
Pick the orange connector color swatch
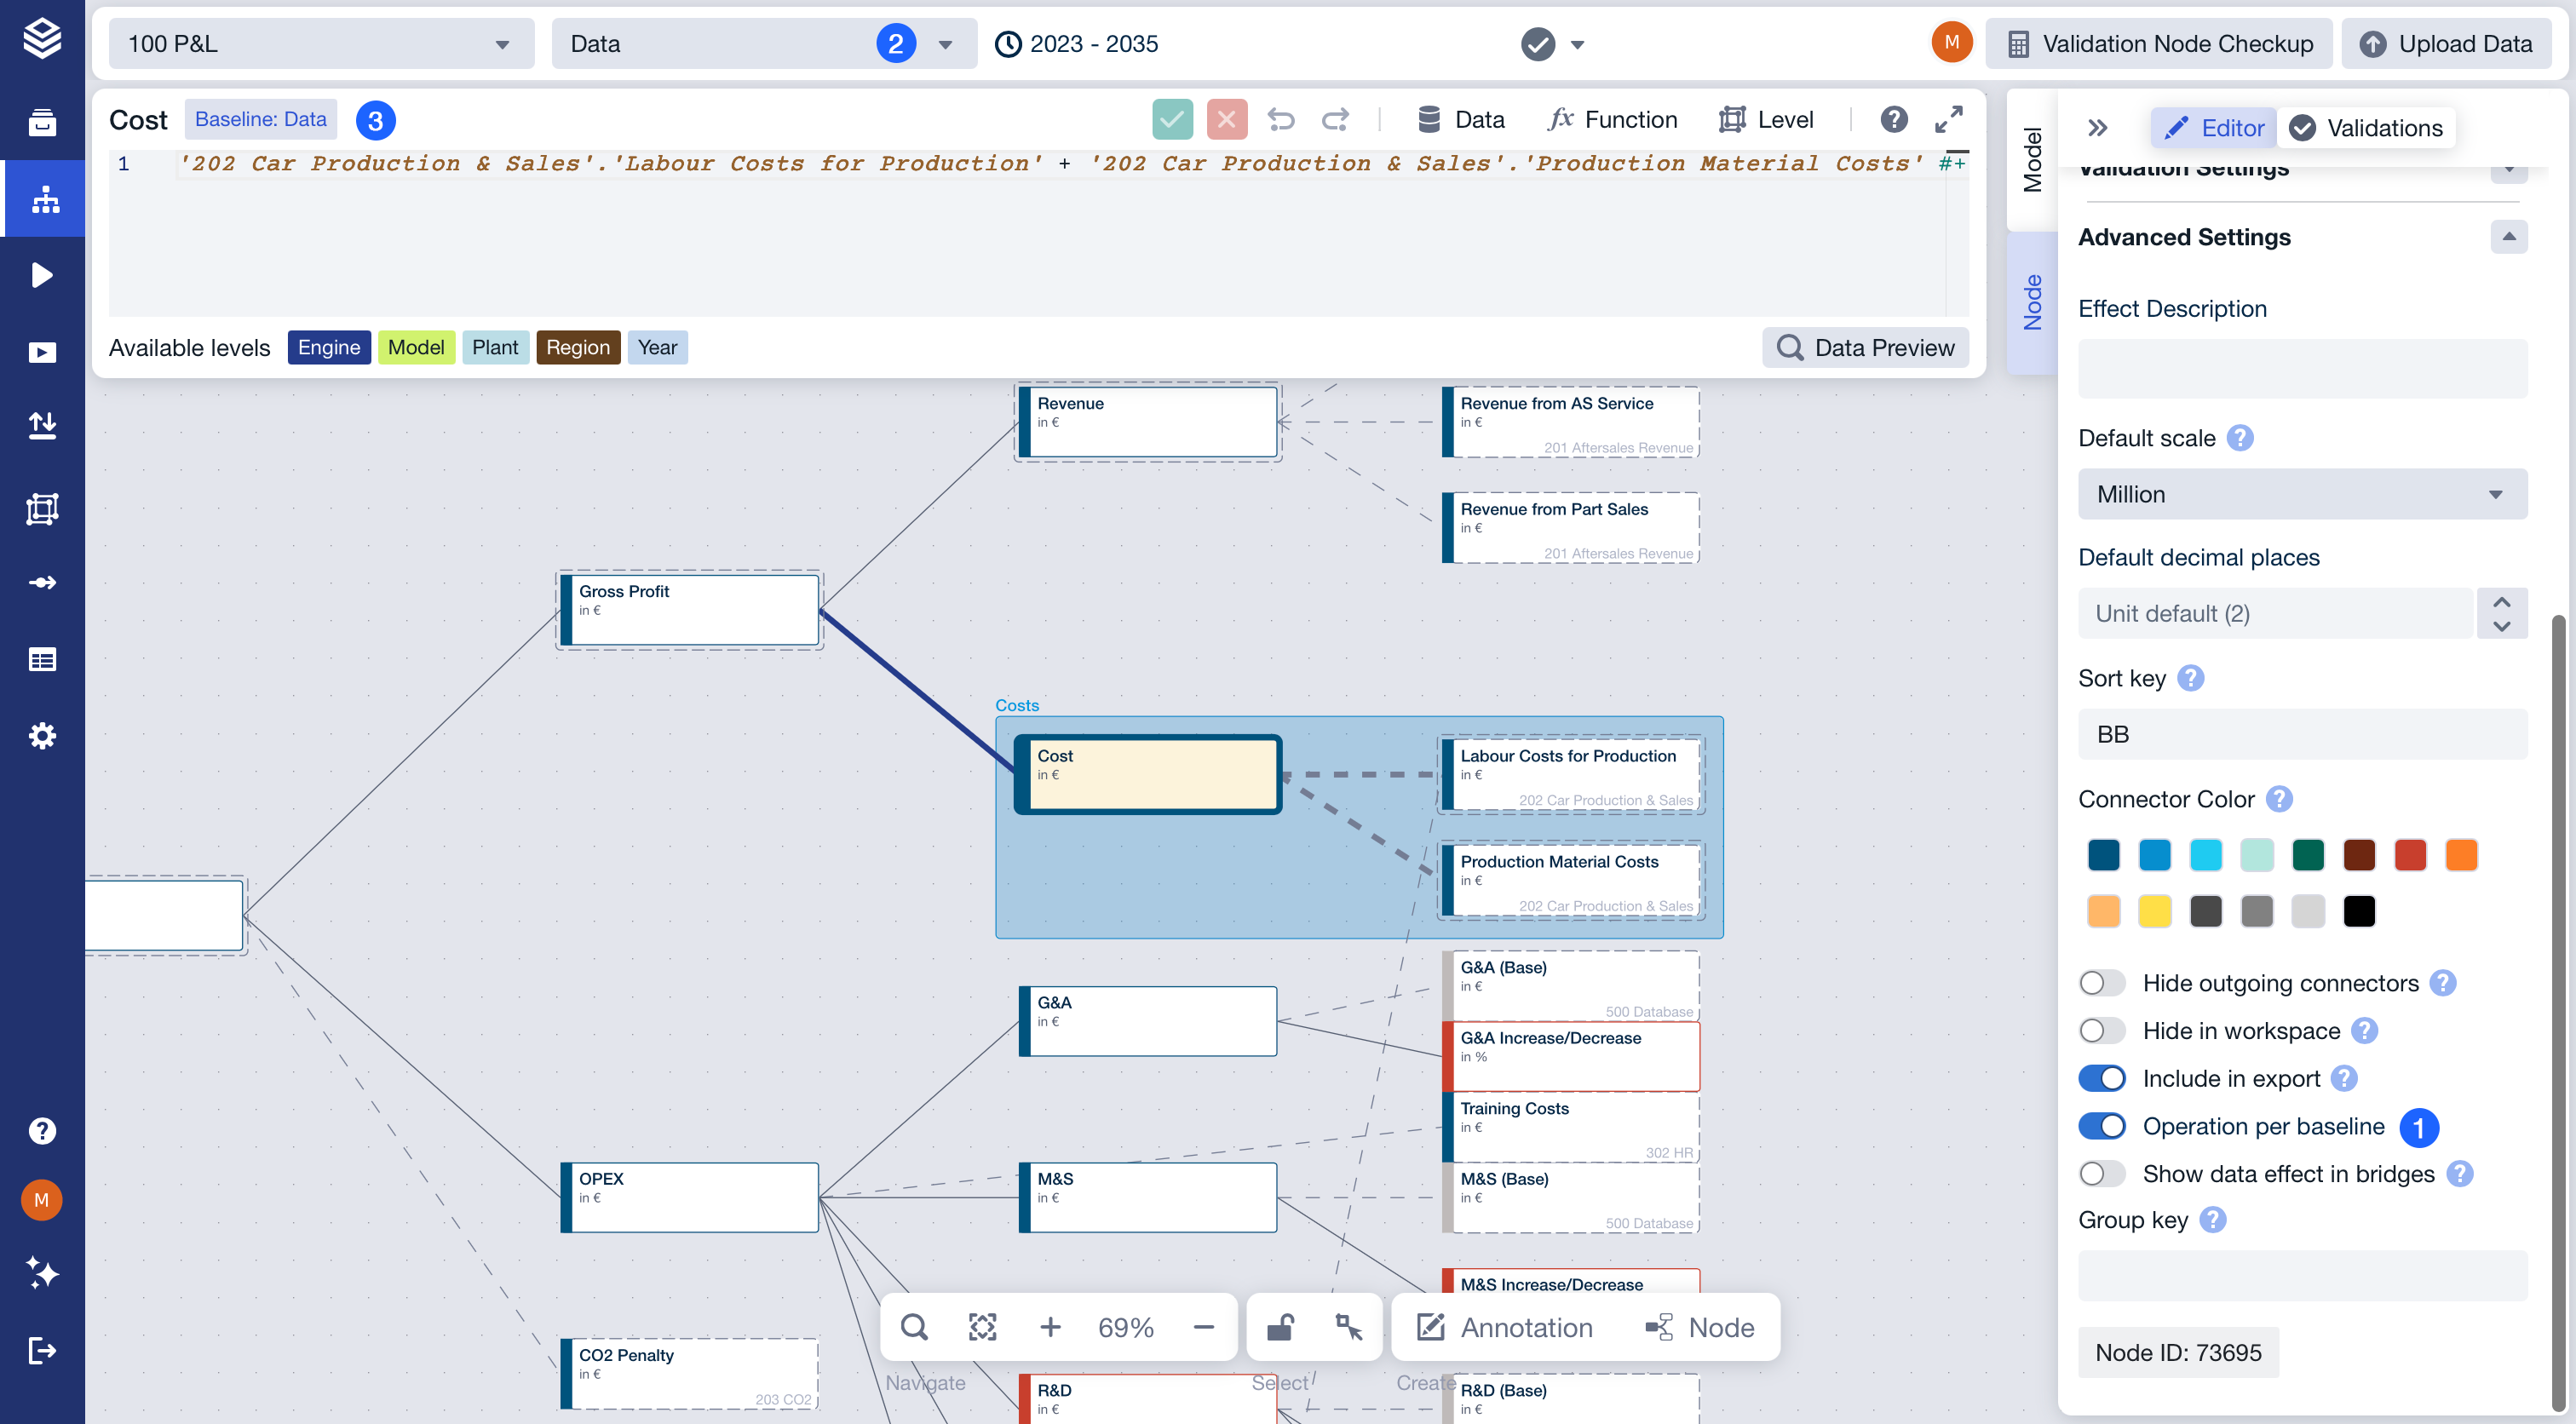click(x=2460, y=855)
